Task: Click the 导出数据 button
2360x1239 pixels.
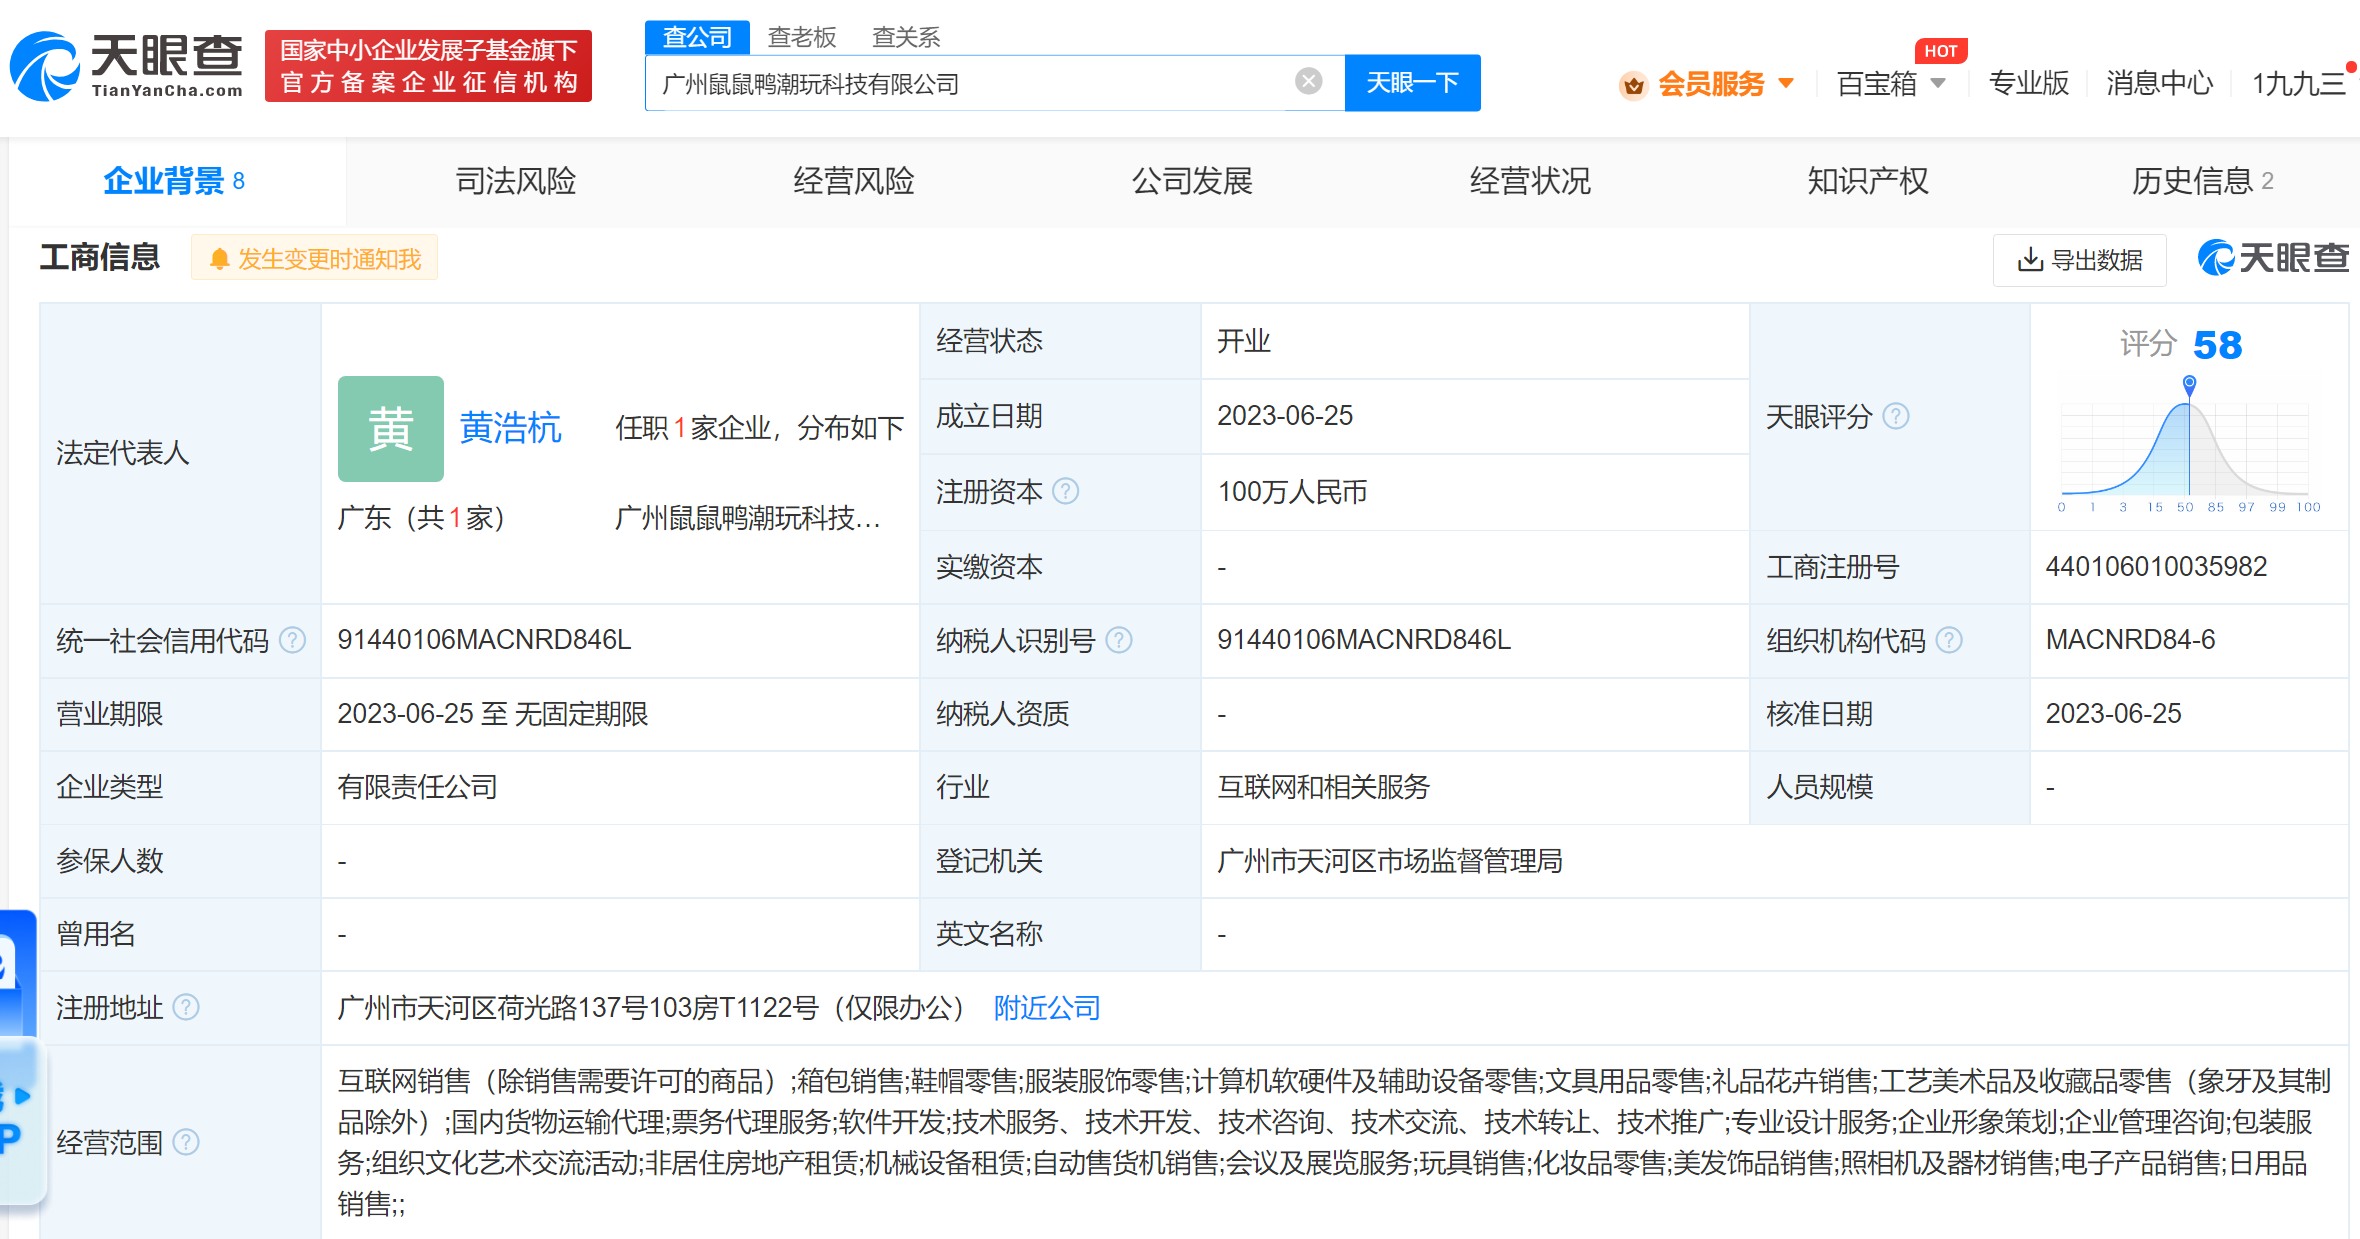Action: 2080,260
